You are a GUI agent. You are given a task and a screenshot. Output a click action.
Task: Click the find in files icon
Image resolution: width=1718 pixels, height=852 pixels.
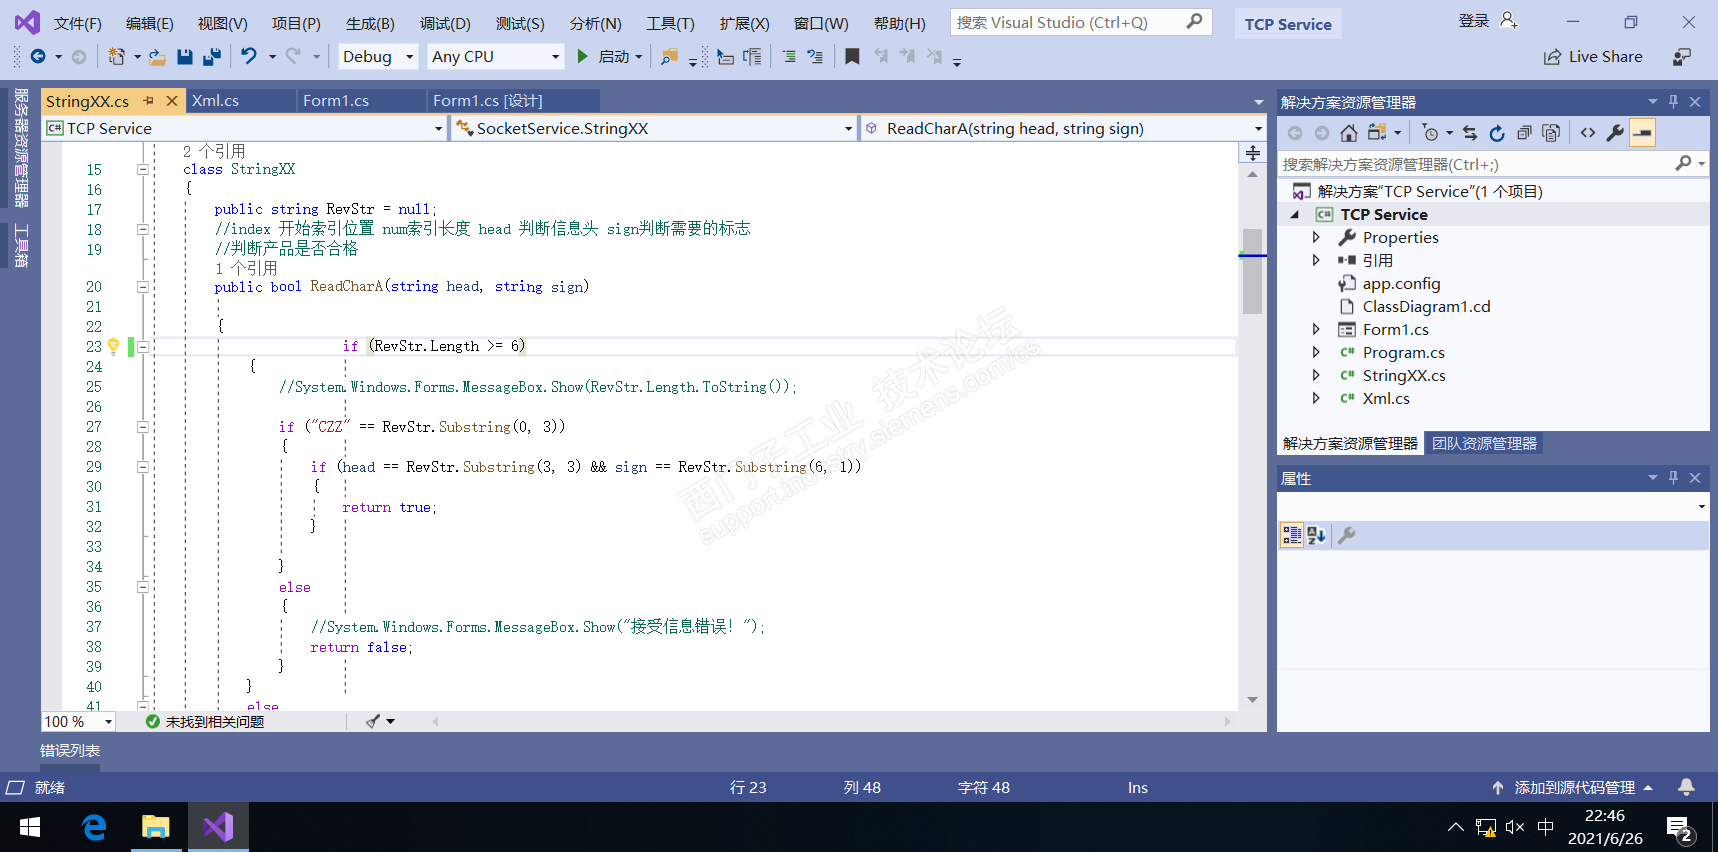[x=669, y=57]
